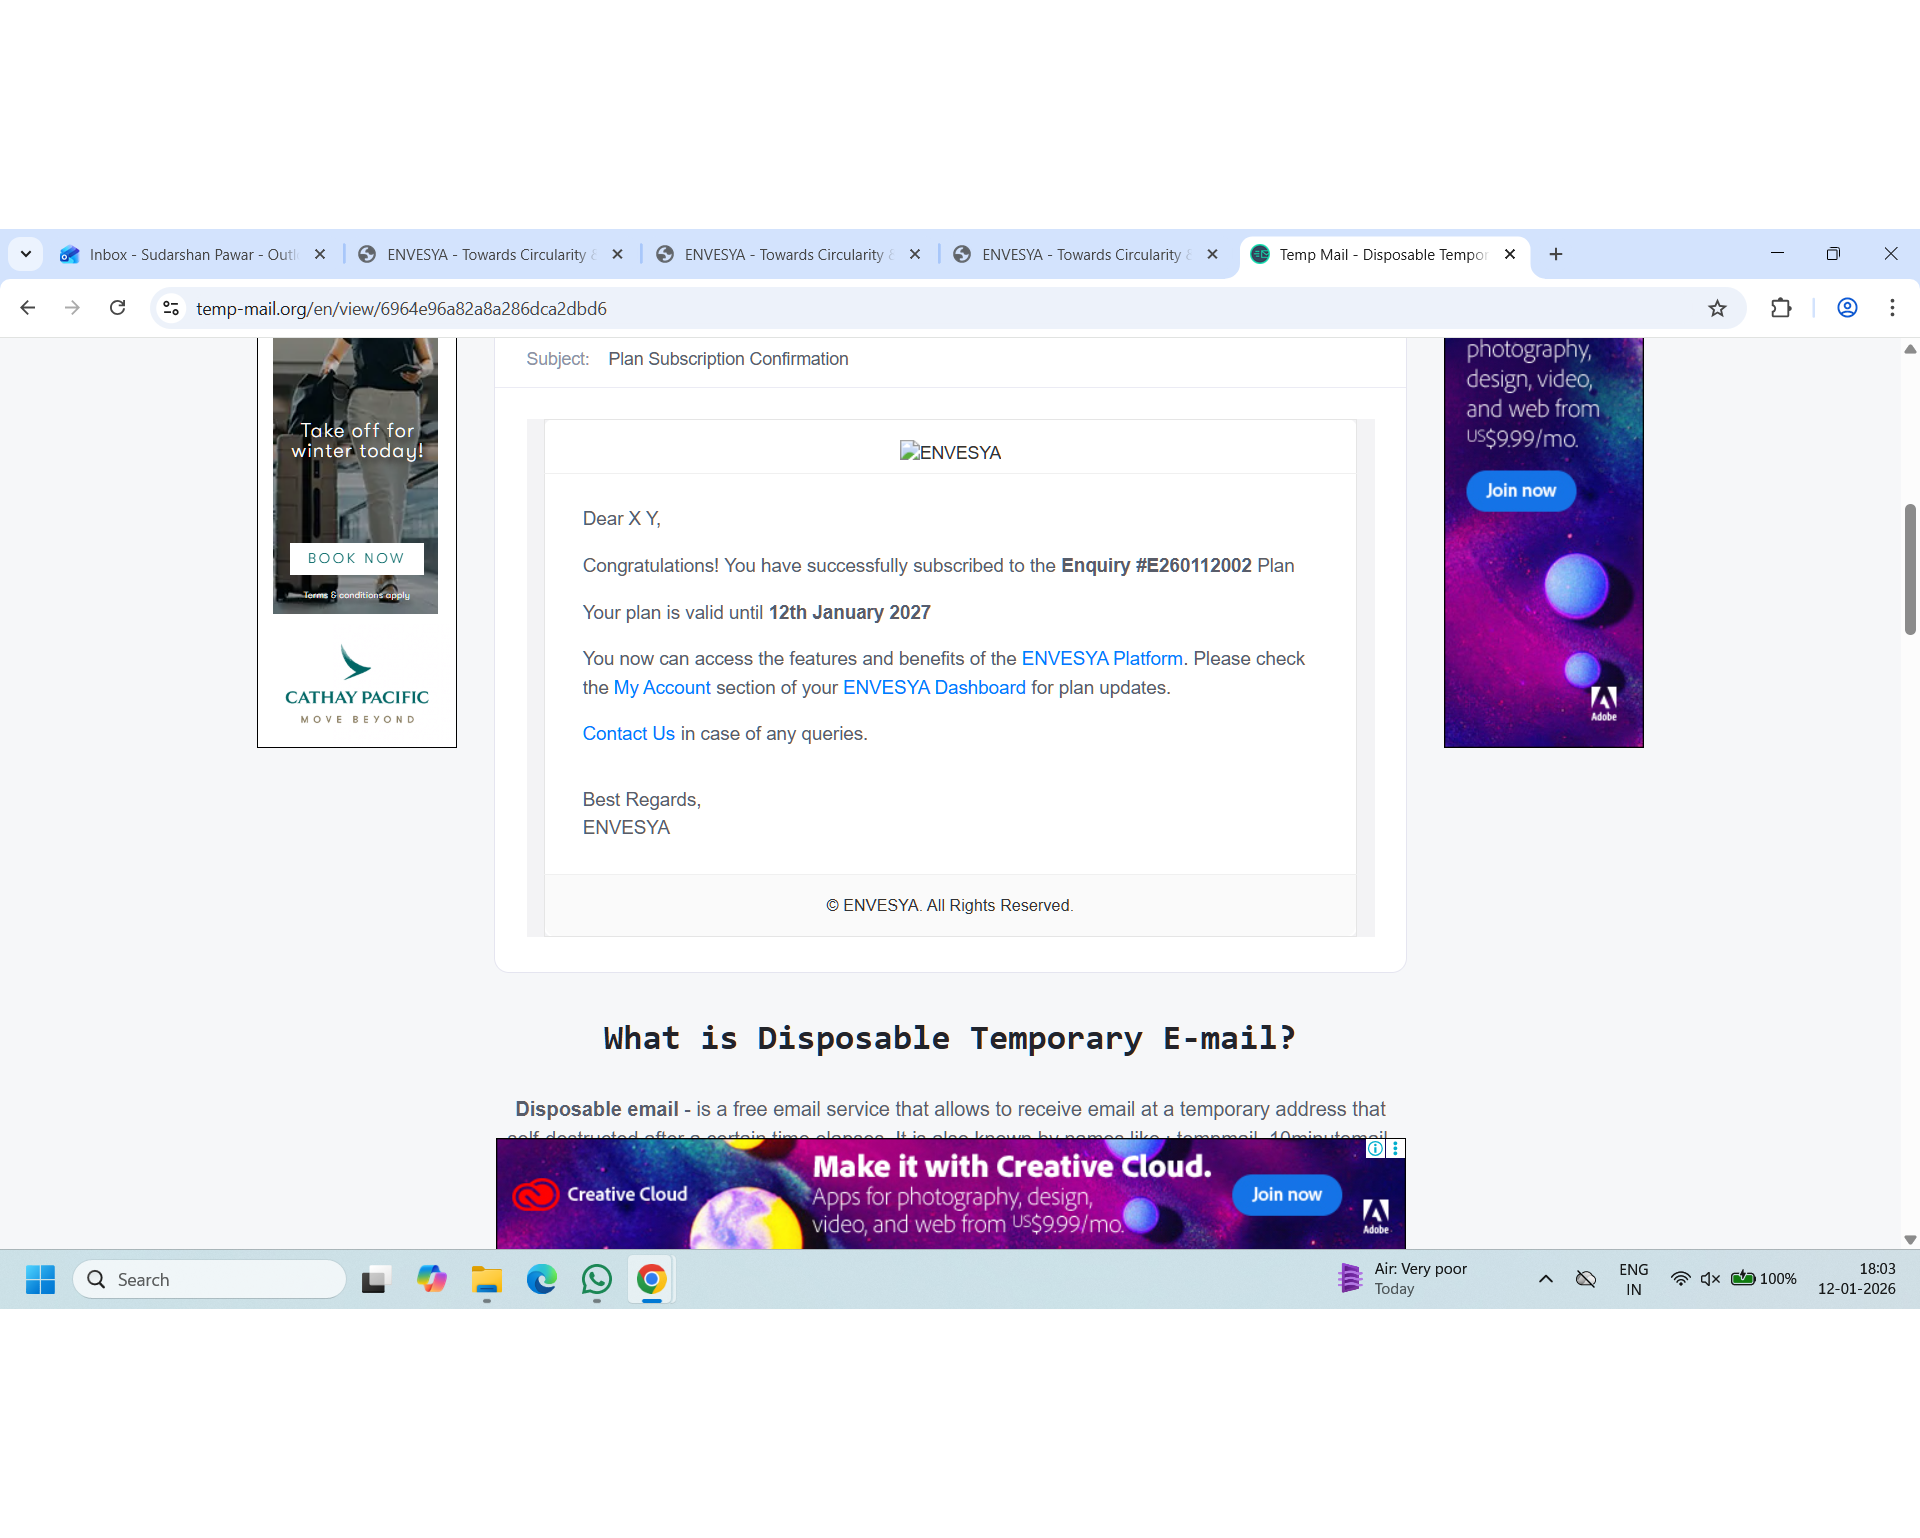The height and width of the screenshot is (1538, 1920).
Task: Show hidden system tray icons chevron
Action: coord(1545,1279)
